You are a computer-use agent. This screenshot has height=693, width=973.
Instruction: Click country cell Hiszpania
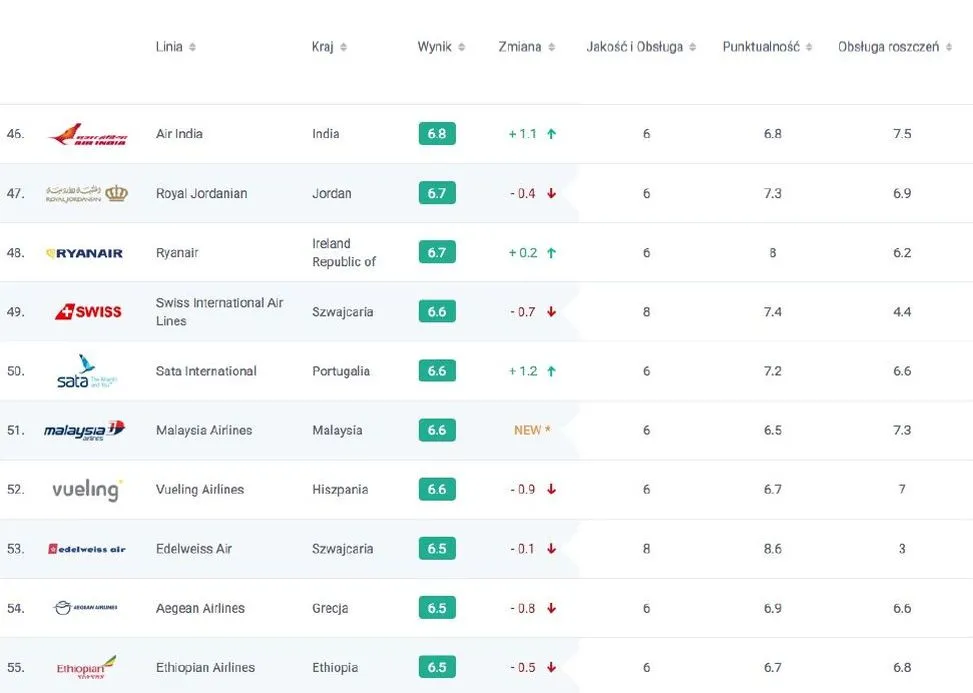pos(340,490)
